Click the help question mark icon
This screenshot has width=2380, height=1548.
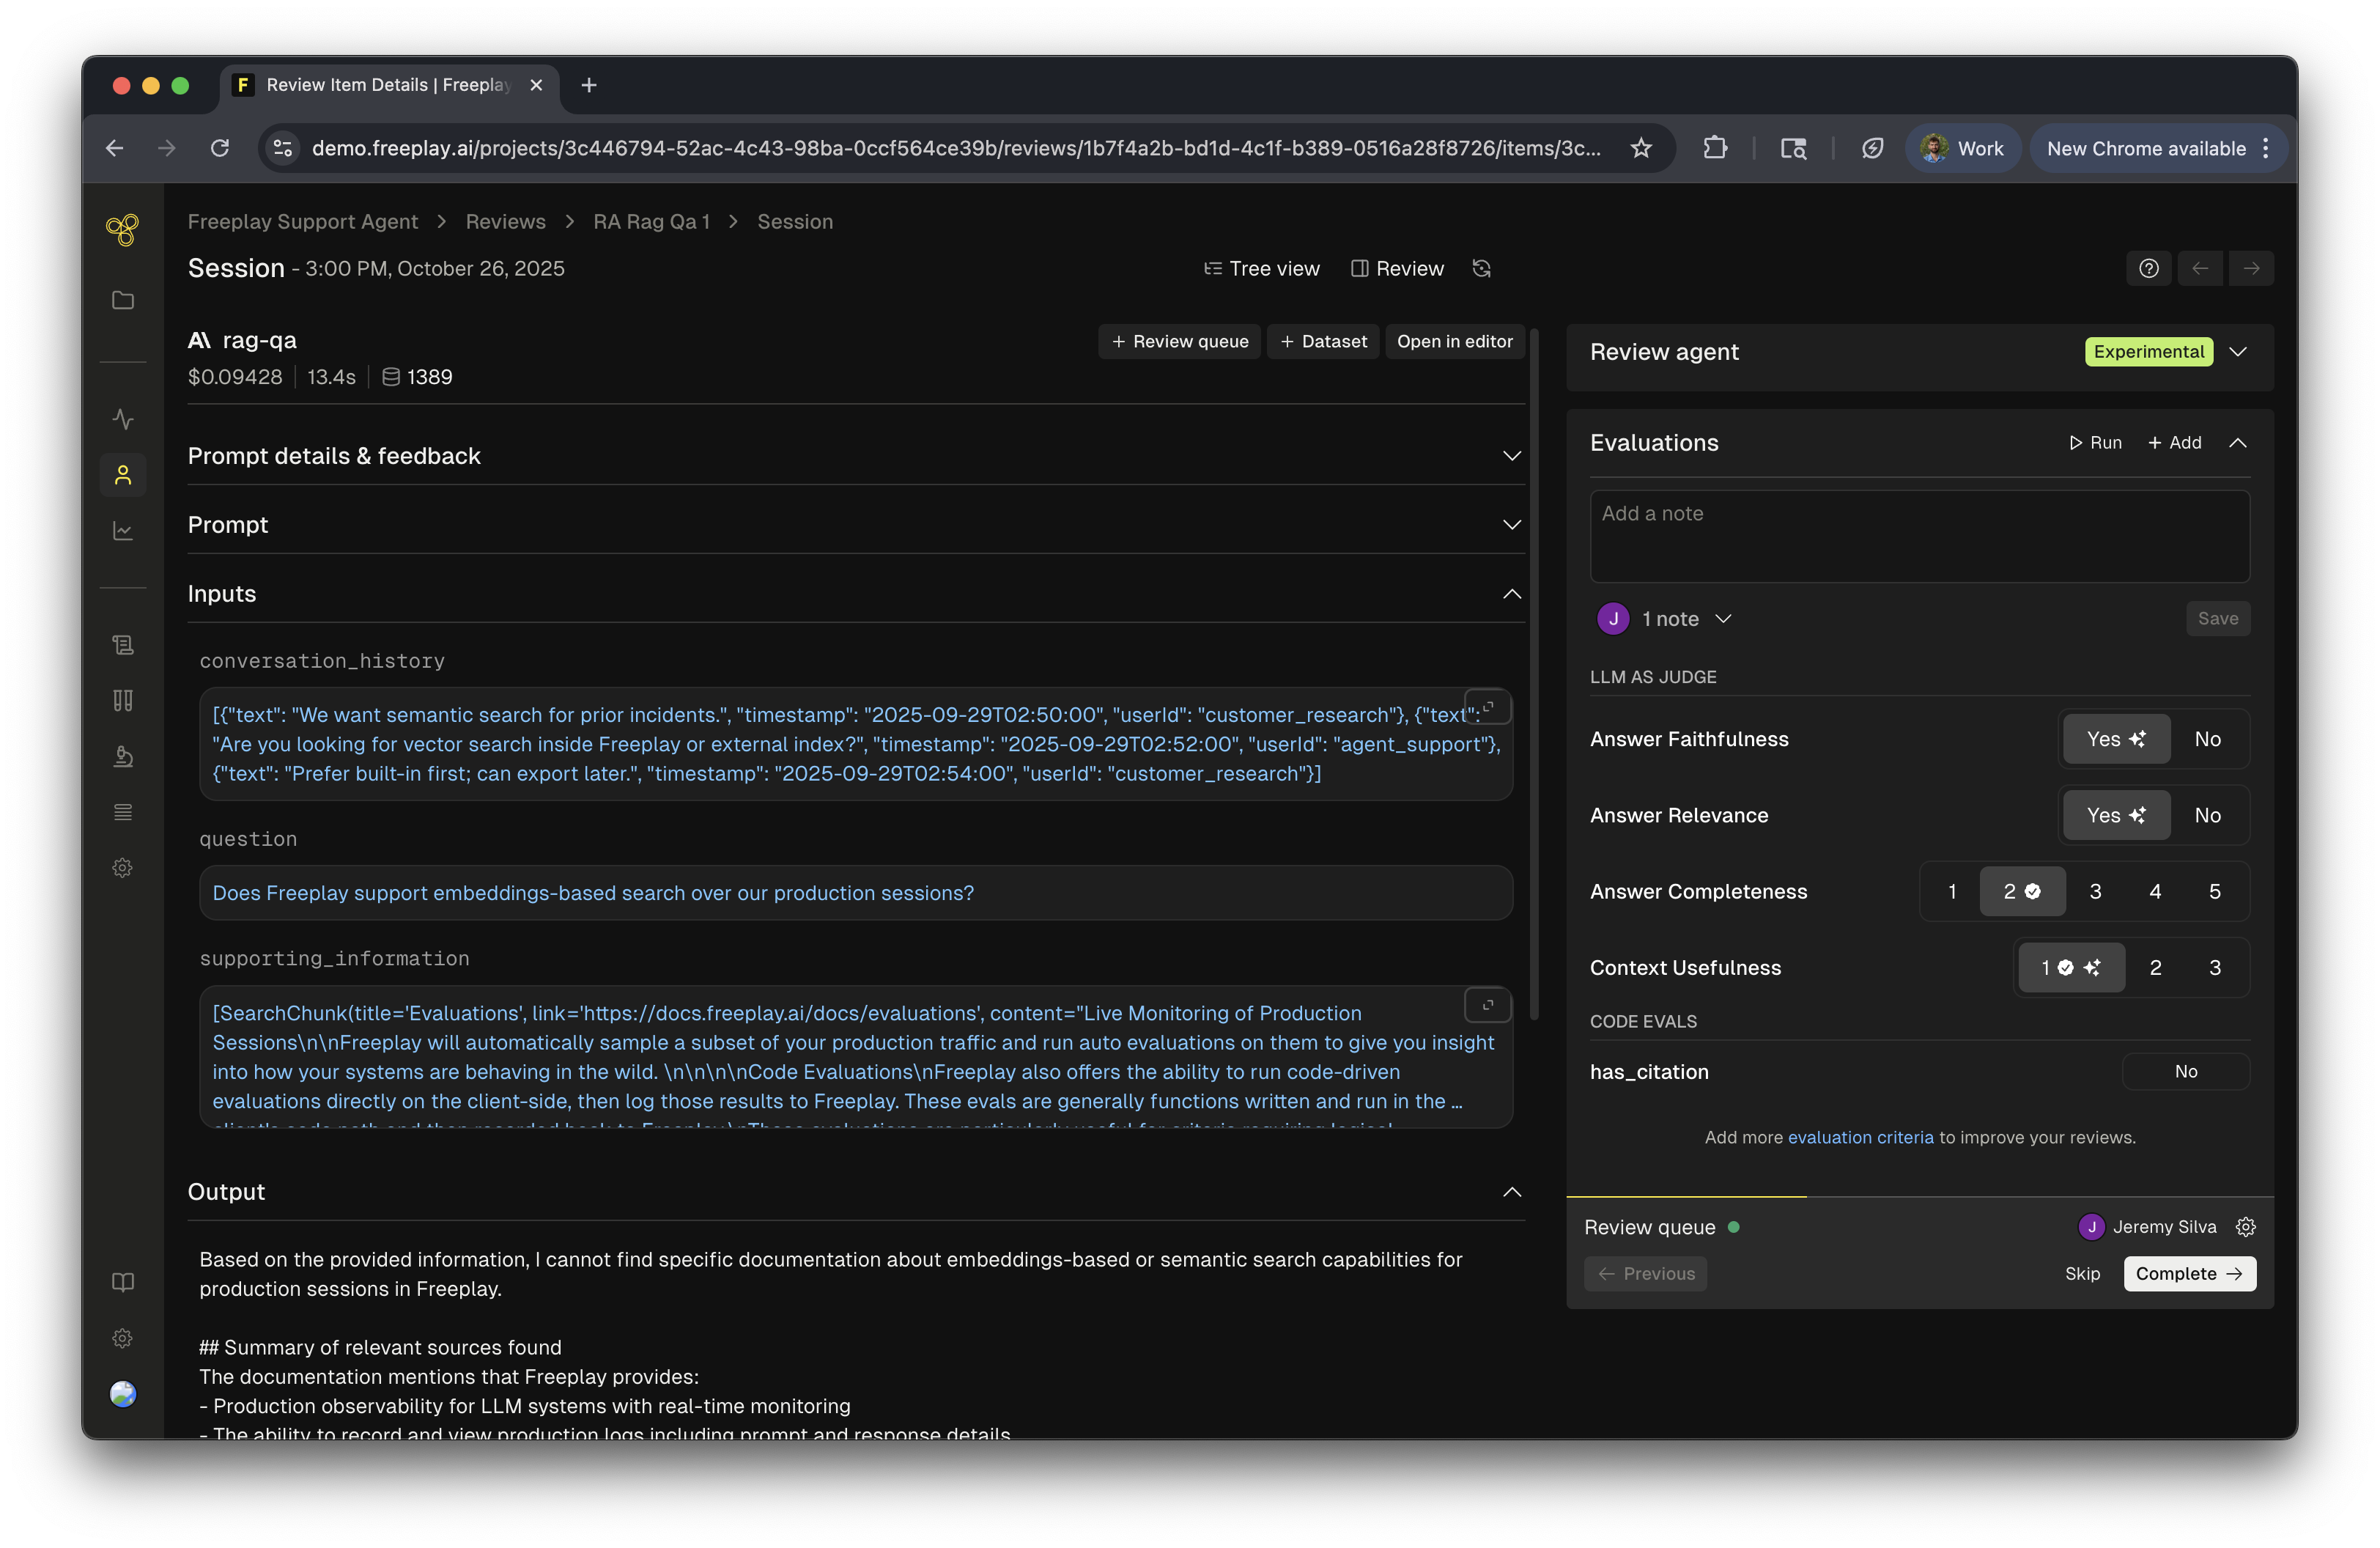(x=2148, y=268)
